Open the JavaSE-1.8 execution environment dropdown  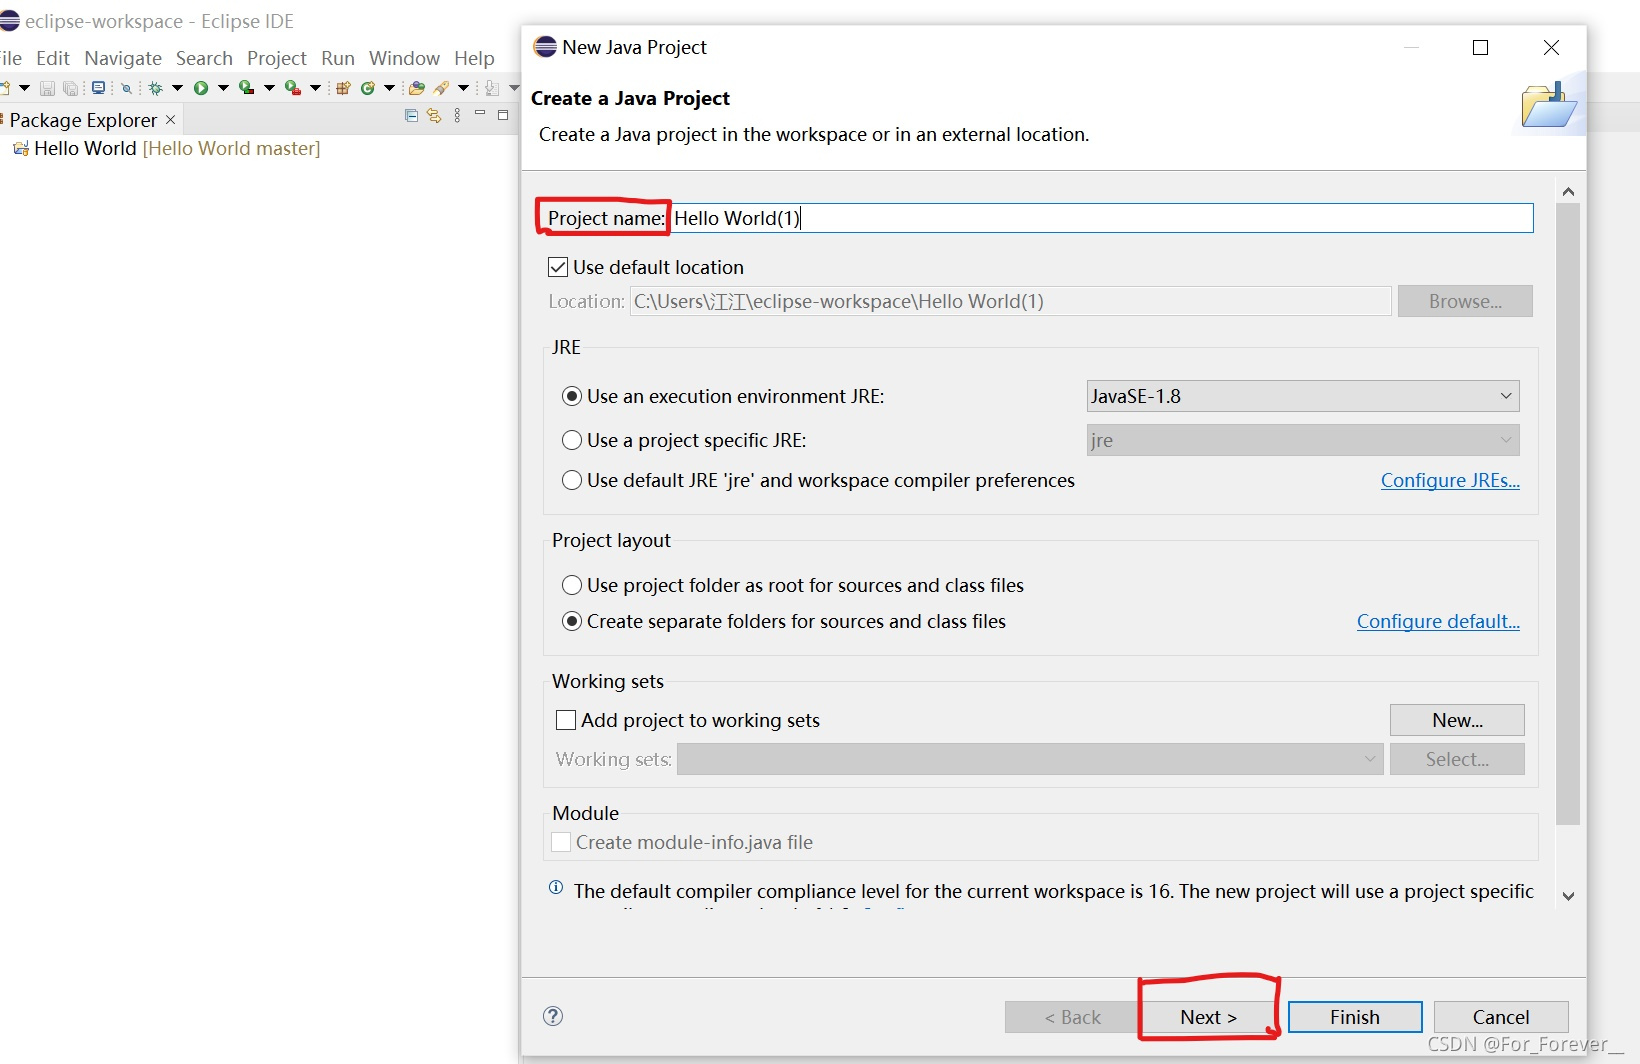click(x=1303, y=396)
